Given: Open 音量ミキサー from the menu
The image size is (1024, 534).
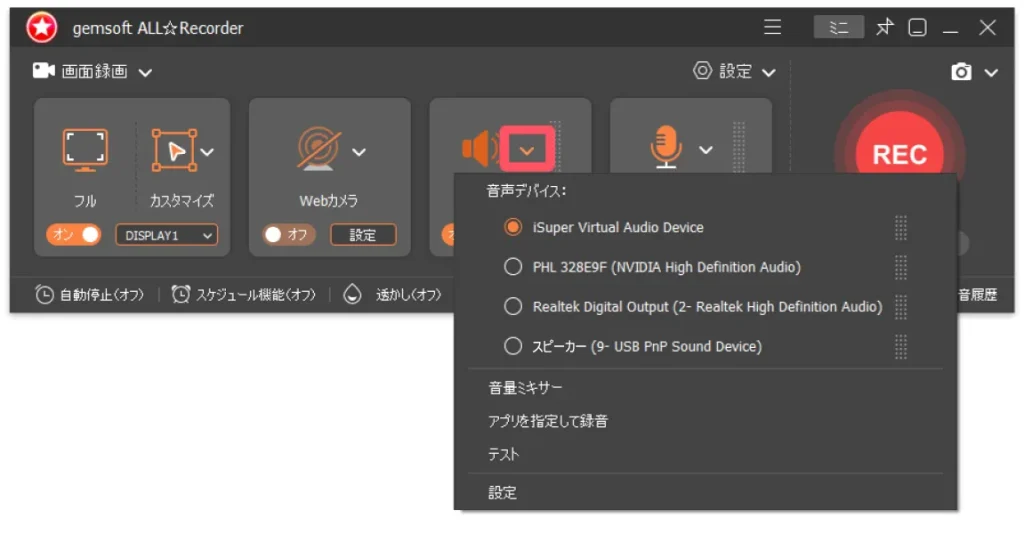Looking at the screenshot, I should point(526,388).
